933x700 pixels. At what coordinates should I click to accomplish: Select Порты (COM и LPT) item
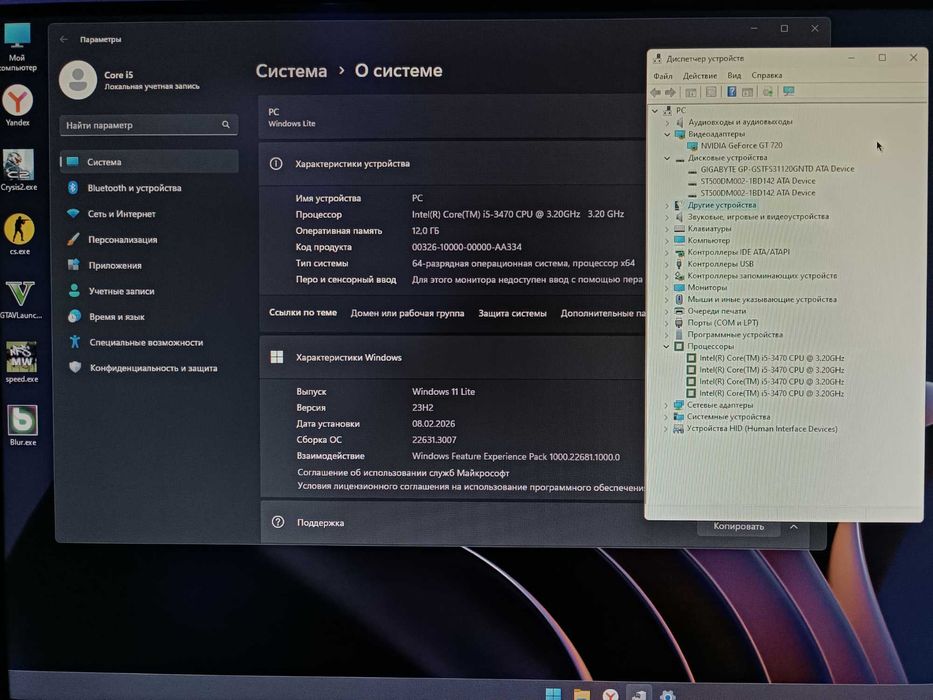pyautogui.click(x=722, y=323)
